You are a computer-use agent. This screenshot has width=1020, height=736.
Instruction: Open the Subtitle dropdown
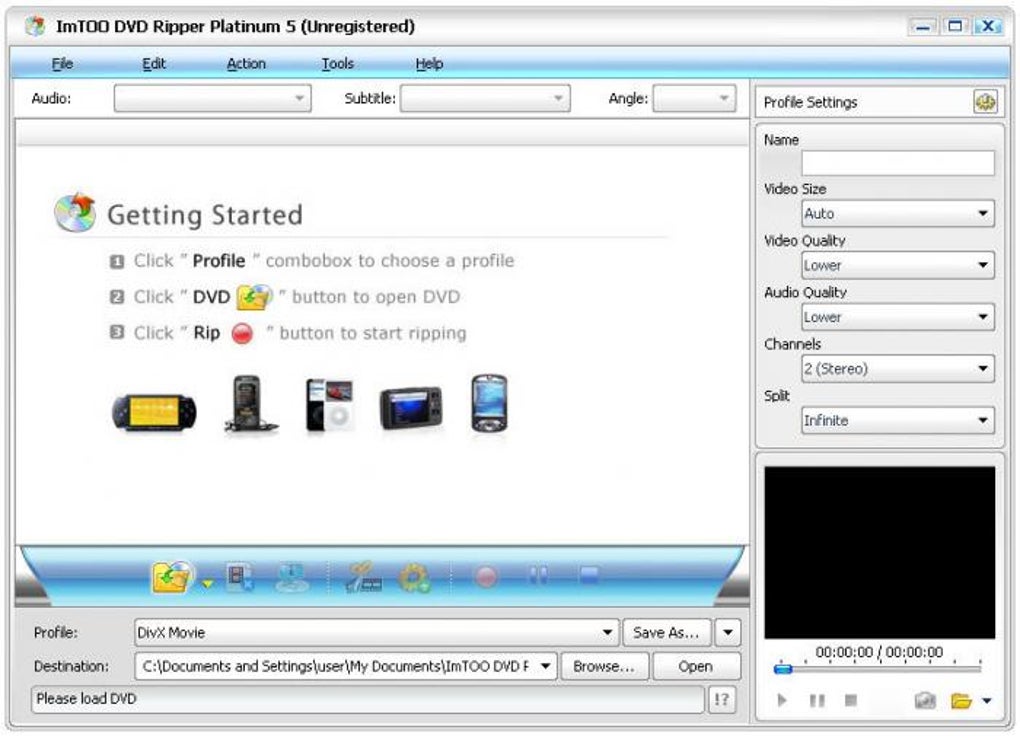(485, 98)
